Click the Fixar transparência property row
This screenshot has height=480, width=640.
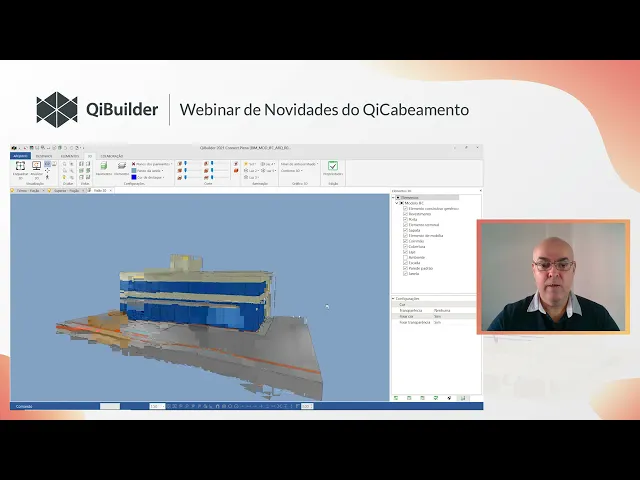click(433, 322)
